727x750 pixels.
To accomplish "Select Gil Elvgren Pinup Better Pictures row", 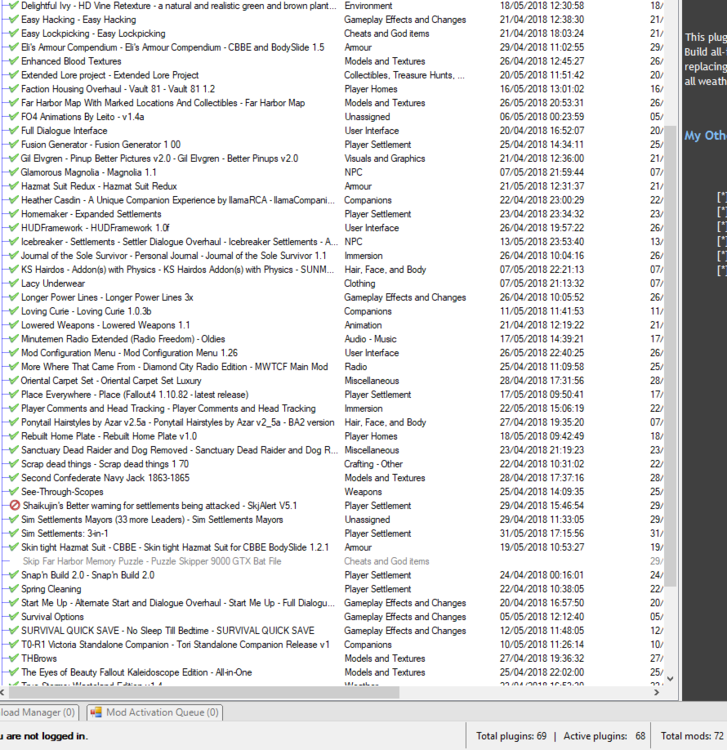I will 332,158.
